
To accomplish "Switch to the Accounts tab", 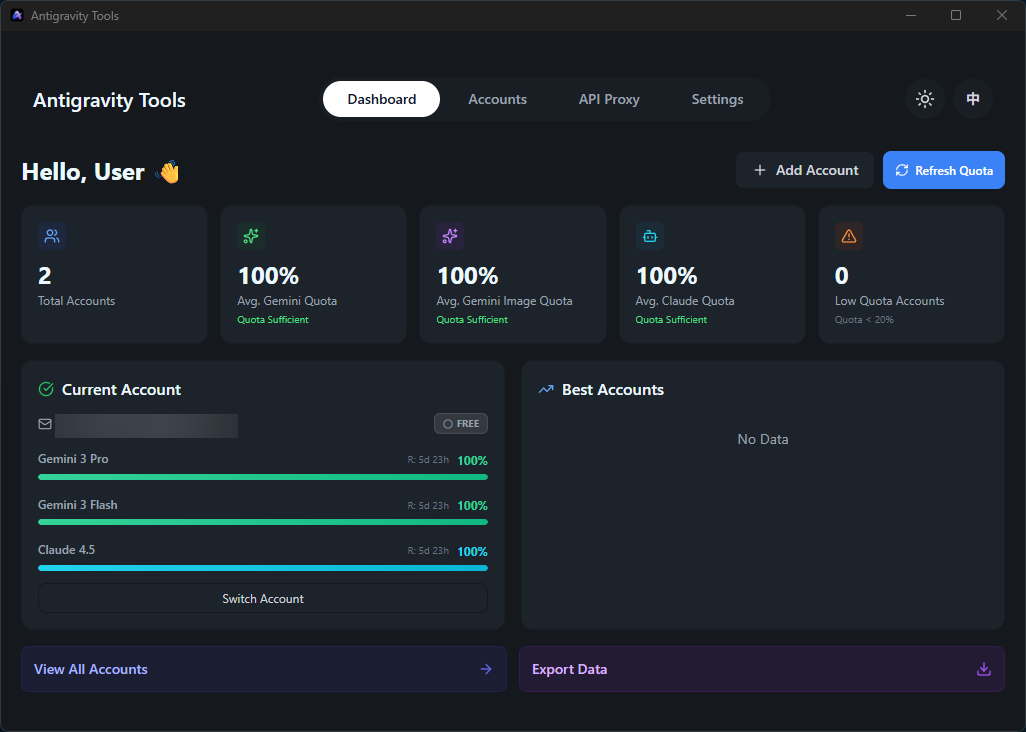I will pos(497,99).
